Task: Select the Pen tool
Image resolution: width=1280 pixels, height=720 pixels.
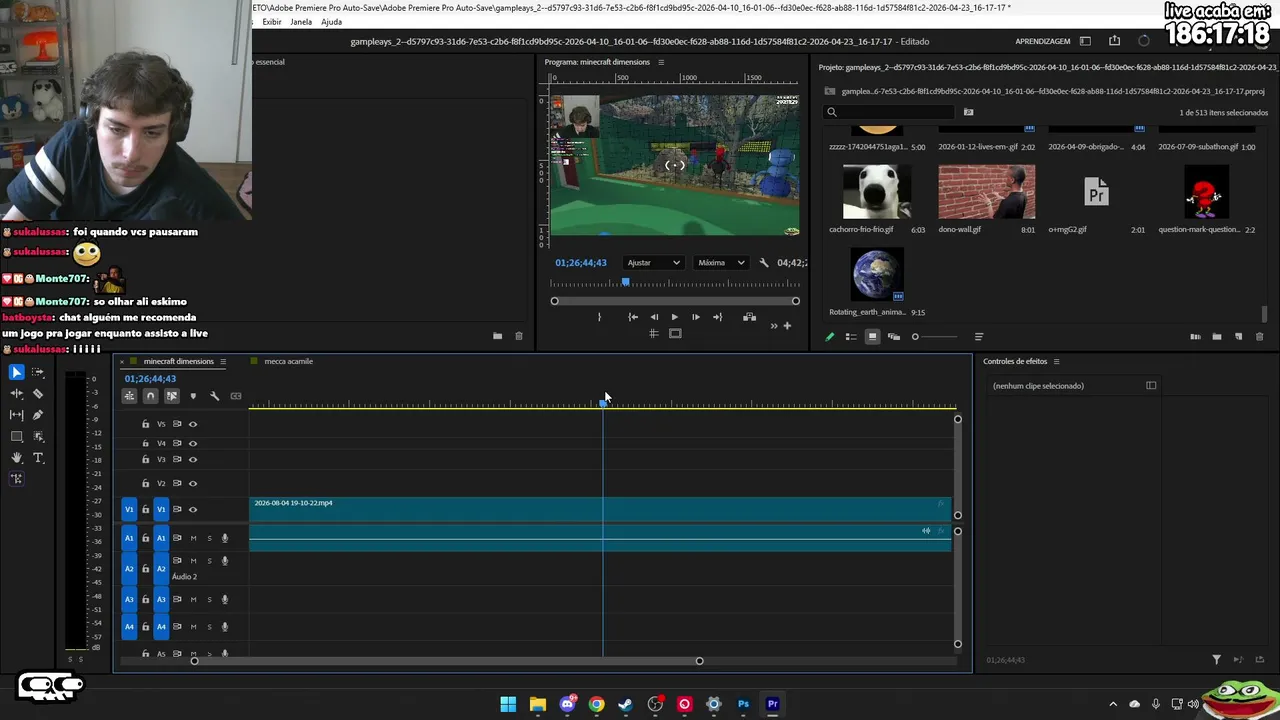Action: (38, 415)
